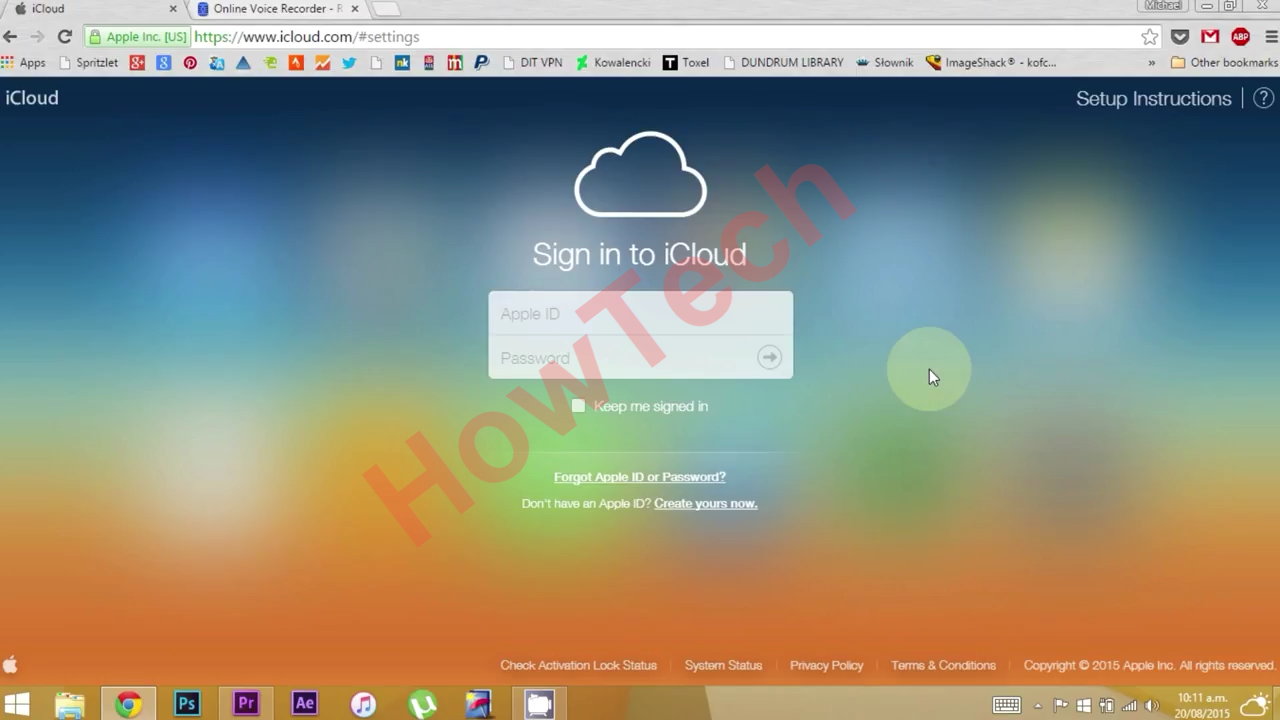
Task: Click the Apple Inc. [US] security badge
Action: pyautogui.click(x=138, y=37)
